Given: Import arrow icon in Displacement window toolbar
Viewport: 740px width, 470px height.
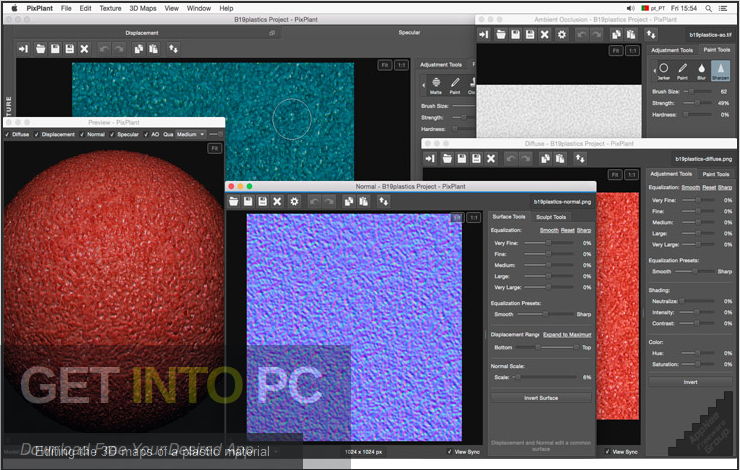Looking at the screenshot, I should [x=23, y=49].
